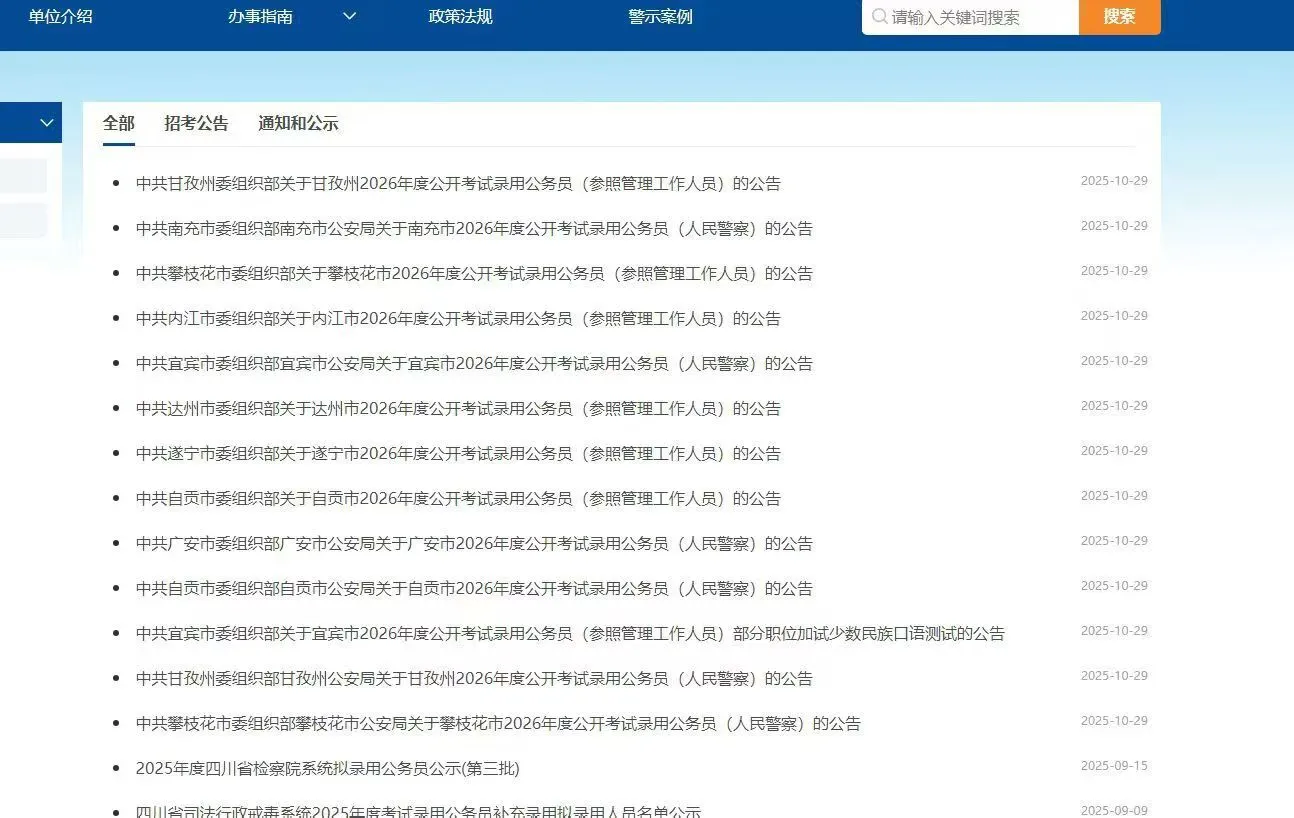This screenshot has width=1294, height=818.
Task: Open the 攀枝花市参照管理工作人员 announcement
Action: click(473, 273)
